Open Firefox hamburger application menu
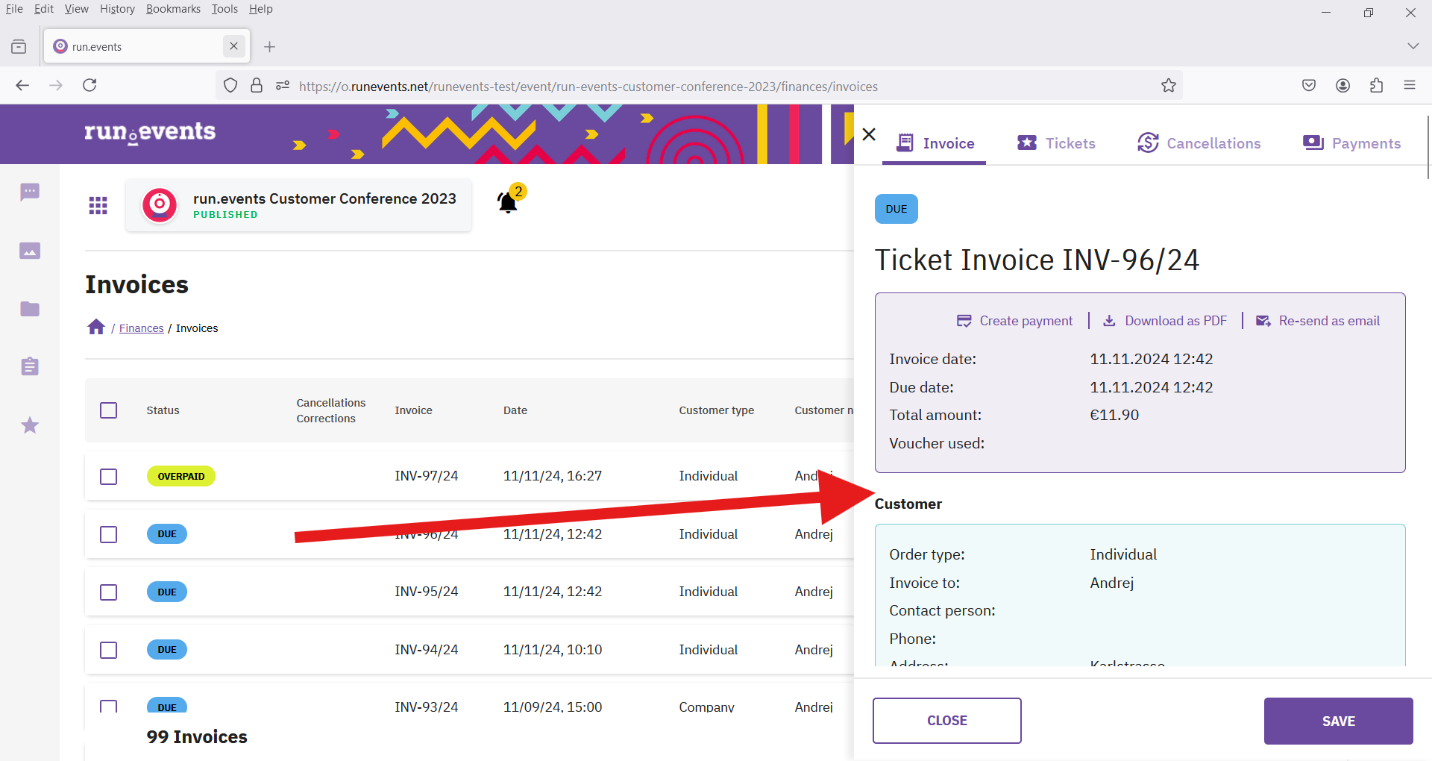This screenshot has width=1432, height=761. coord(1410,86)
